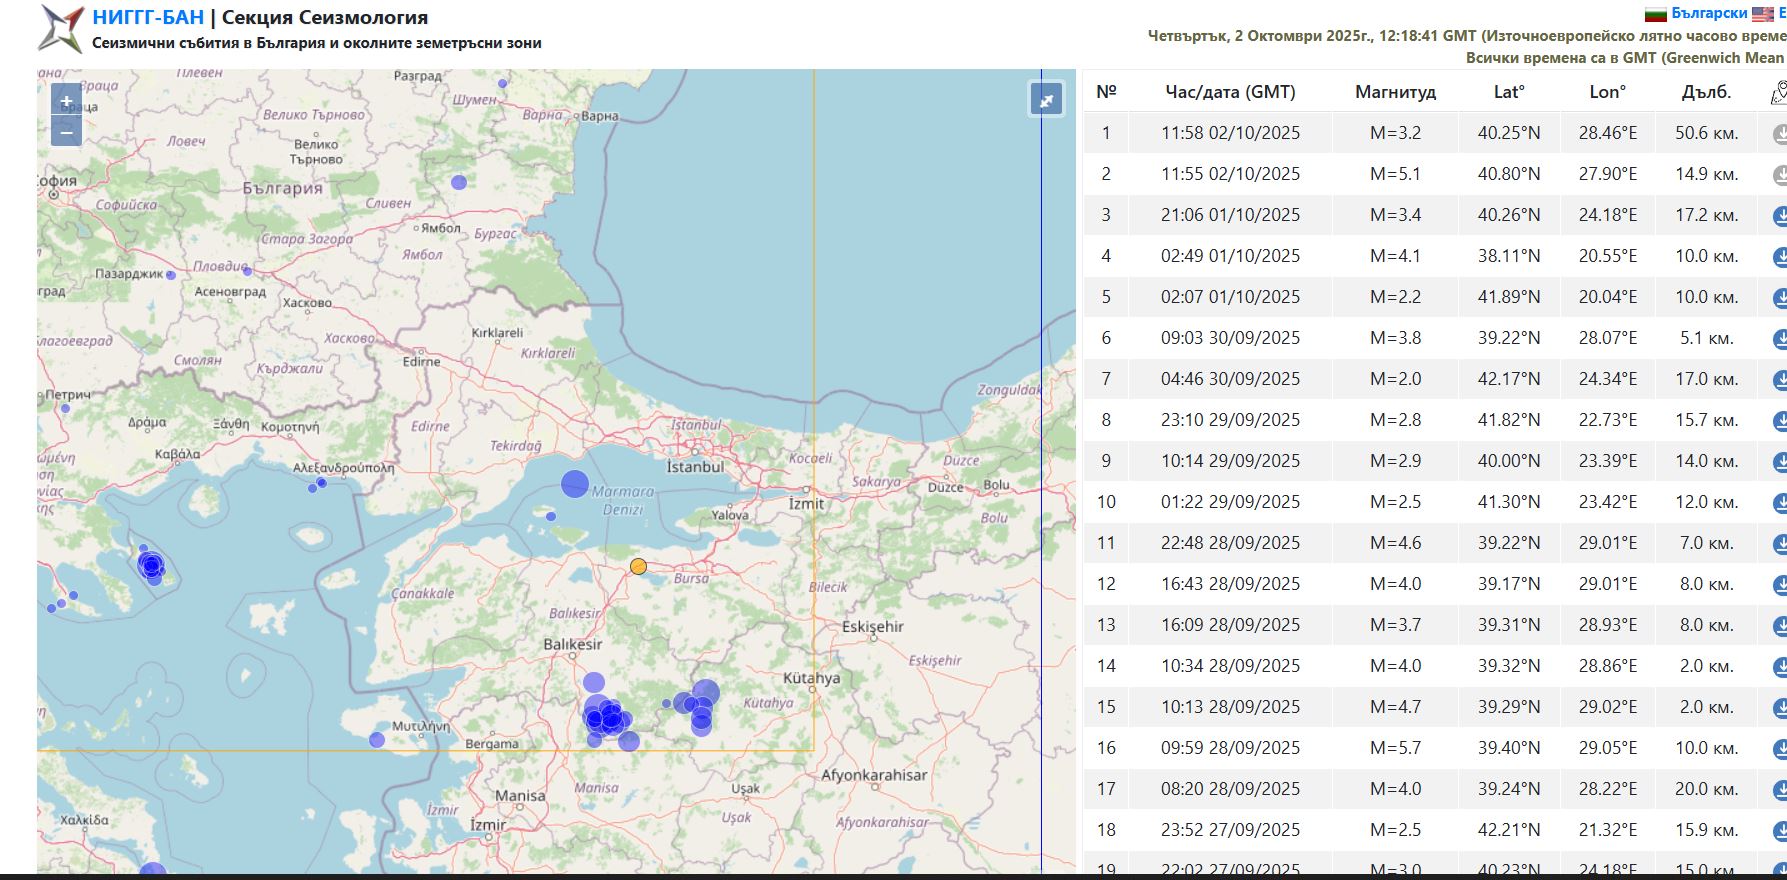Click the download icon for event 3
The height and width of the screenshot is (880, 1787).
tap(1780, 215)
